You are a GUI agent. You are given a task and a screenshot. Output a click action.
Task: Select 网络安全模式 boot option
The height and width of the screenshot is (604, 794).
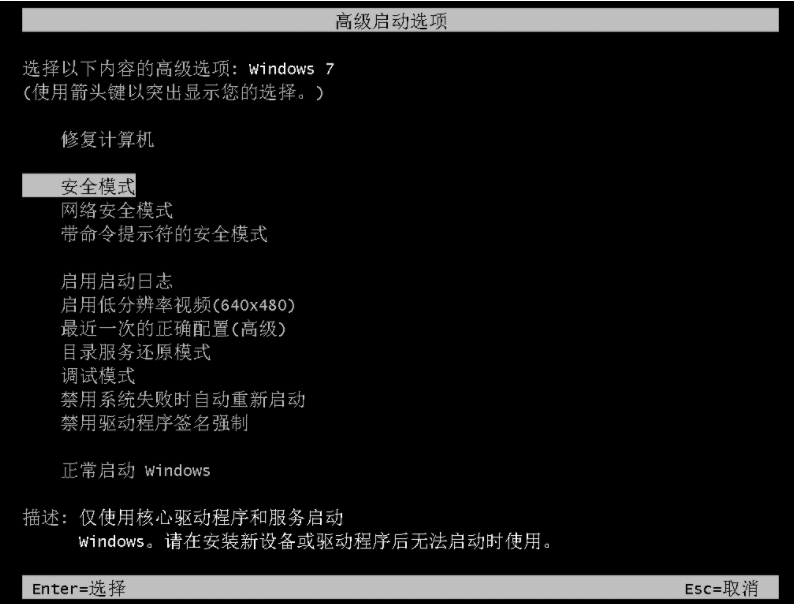(x=117, y=210)
